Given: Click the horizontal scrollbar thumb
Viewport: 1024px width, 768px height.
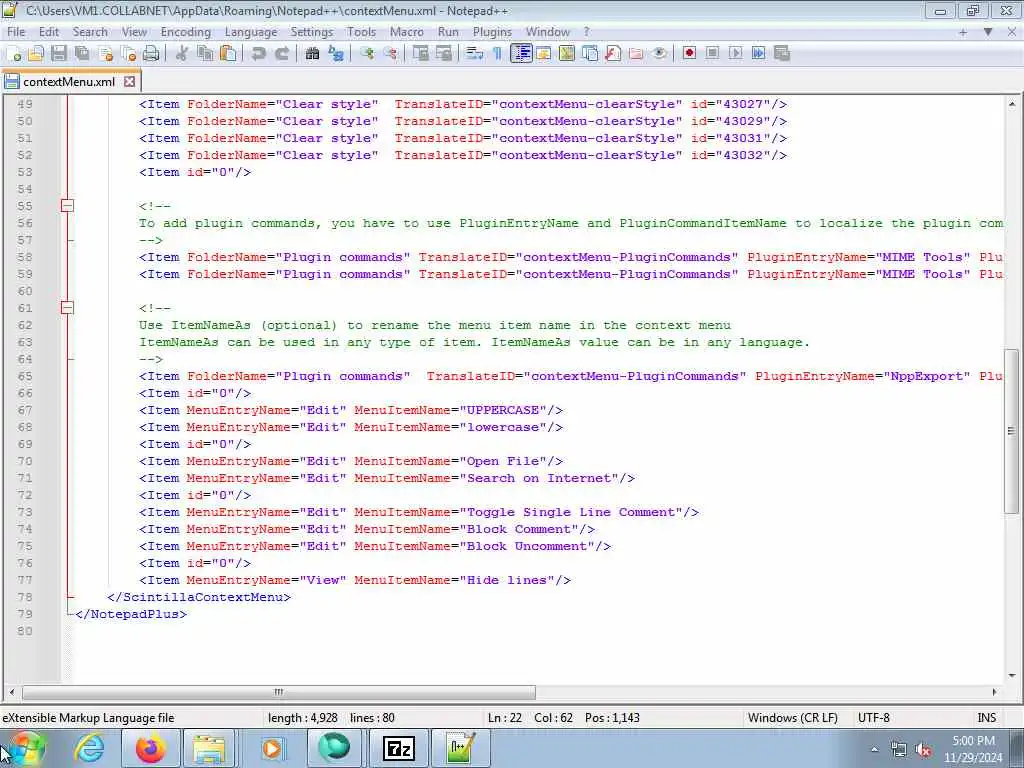Looking at the screenshot, I should point(279,692).
